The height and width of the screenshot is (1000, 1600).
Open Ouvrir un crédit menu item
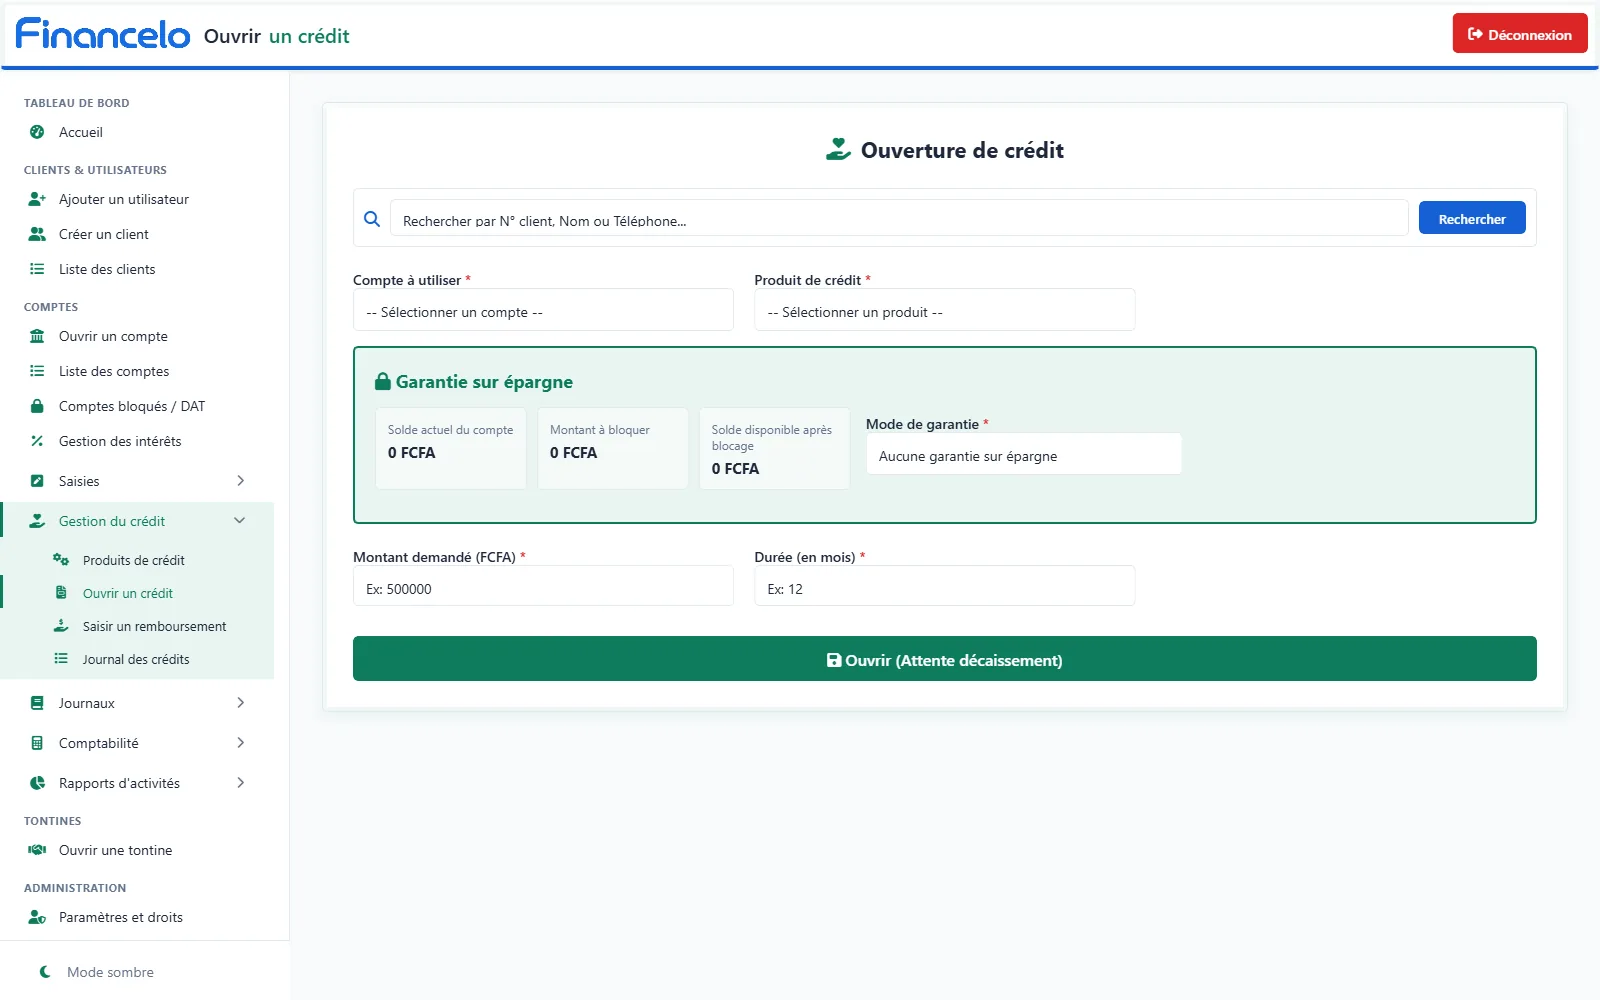tap(137, 593)
